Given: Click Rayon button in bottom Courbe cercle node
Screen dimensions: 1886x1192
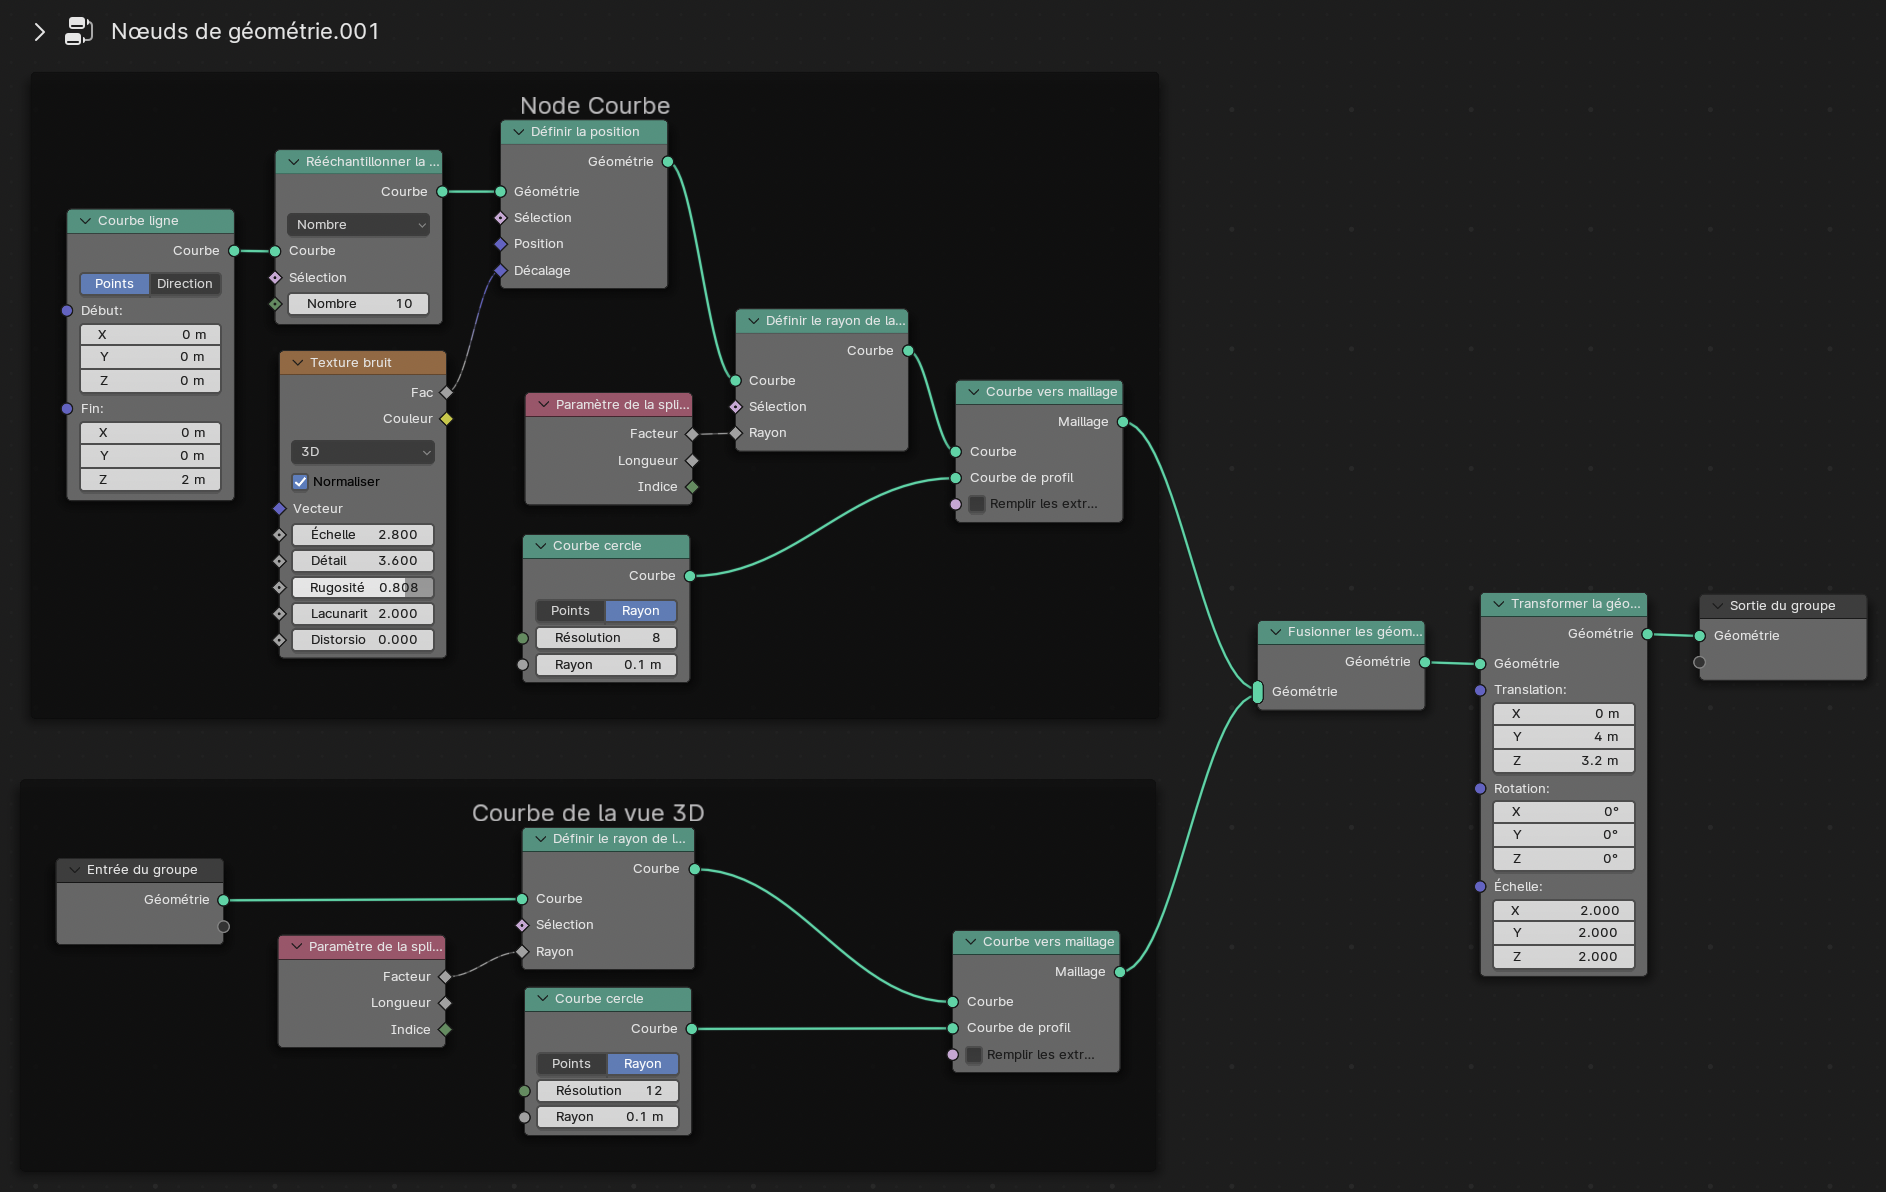Looking at the screenshot, I should click(x=642, y=1064).
